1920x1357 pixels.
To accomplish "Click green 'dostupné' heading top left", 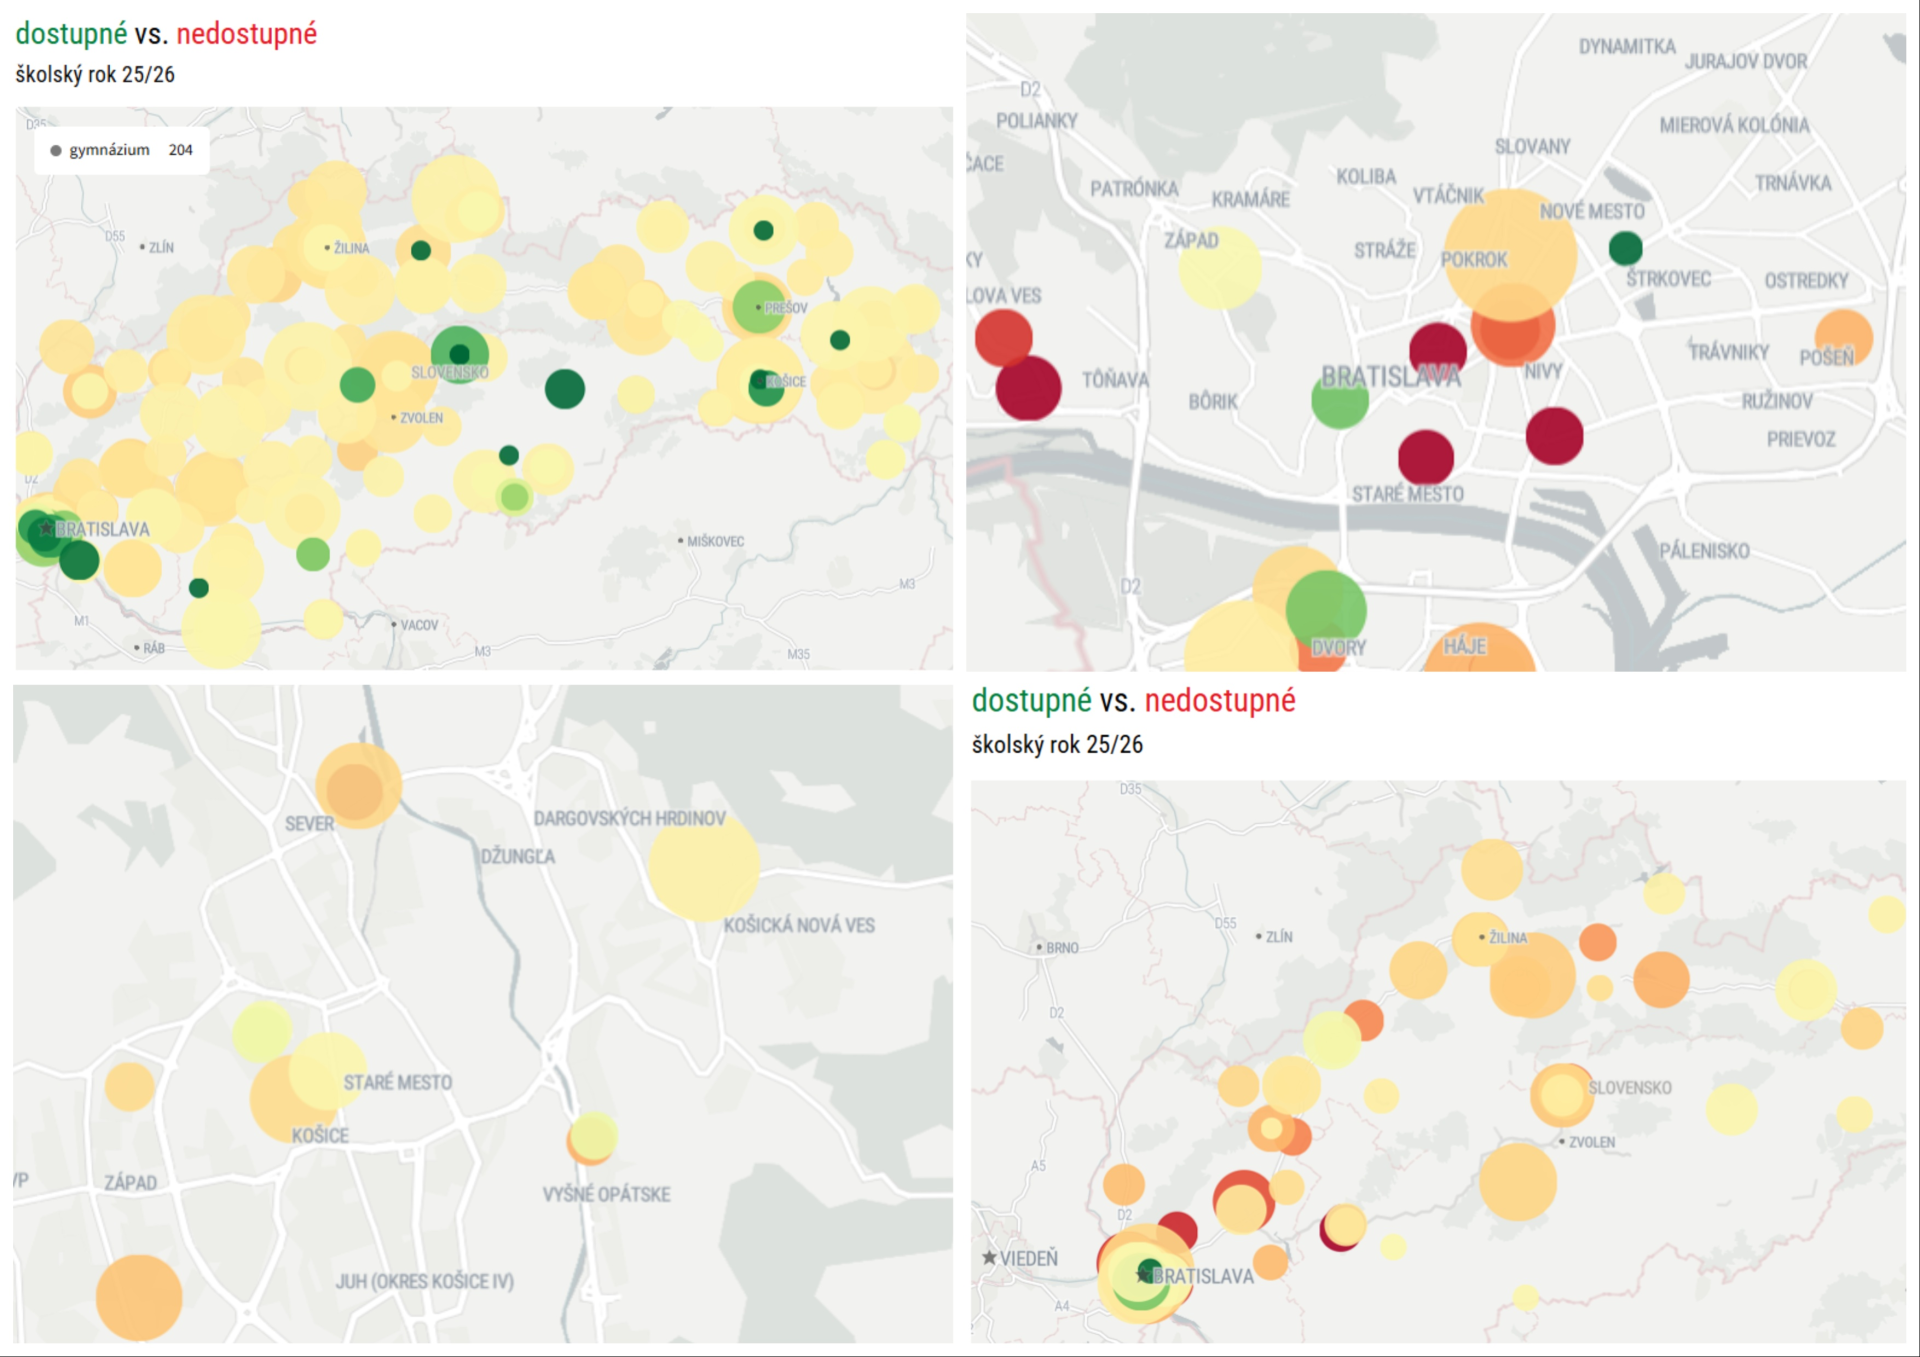I will (x=71, y=34).
